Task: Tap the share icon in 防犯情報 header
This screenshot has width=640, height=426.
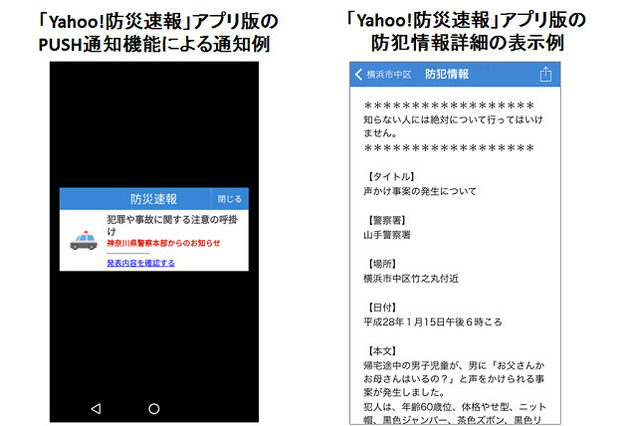Action: [545, 74]
